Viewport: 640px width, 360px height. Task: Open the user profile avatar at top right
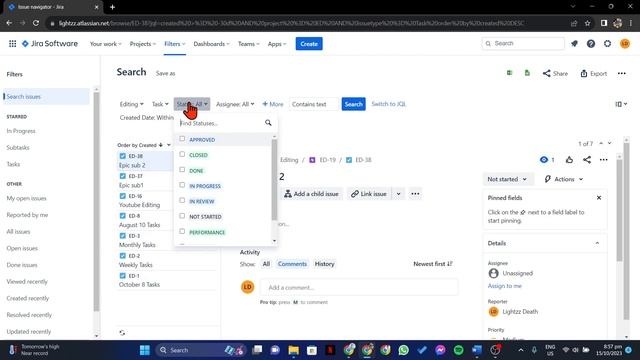click(x=624, y=44)
